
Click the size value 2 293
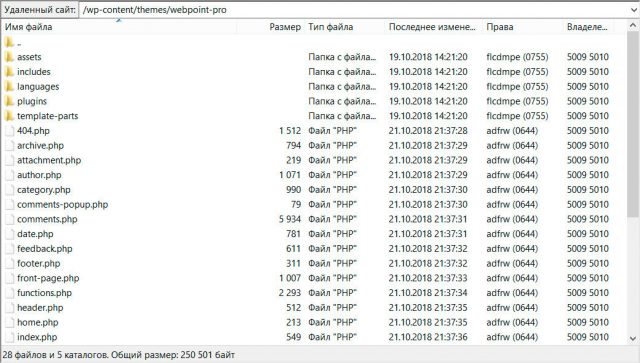(x=290, y=293)
